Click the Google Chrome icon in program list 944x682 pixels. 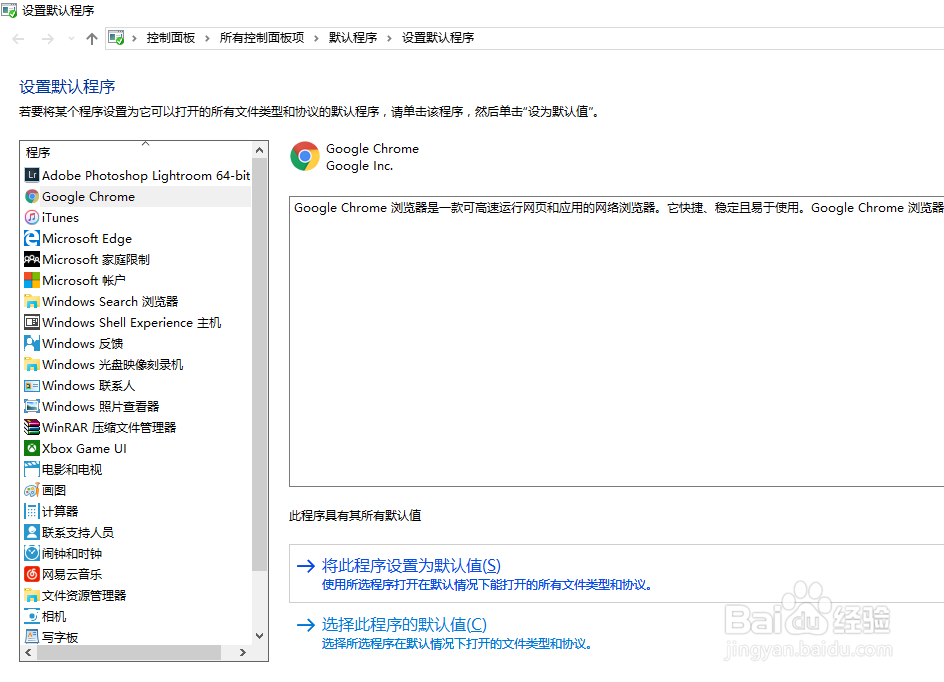pos(32,196)
